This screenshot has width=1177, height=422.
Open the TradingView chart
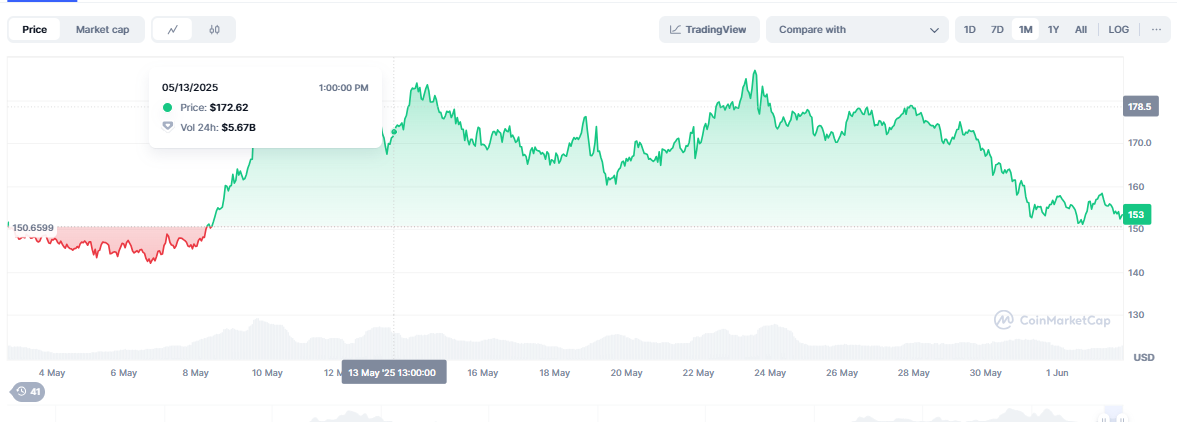pos(709,30)
